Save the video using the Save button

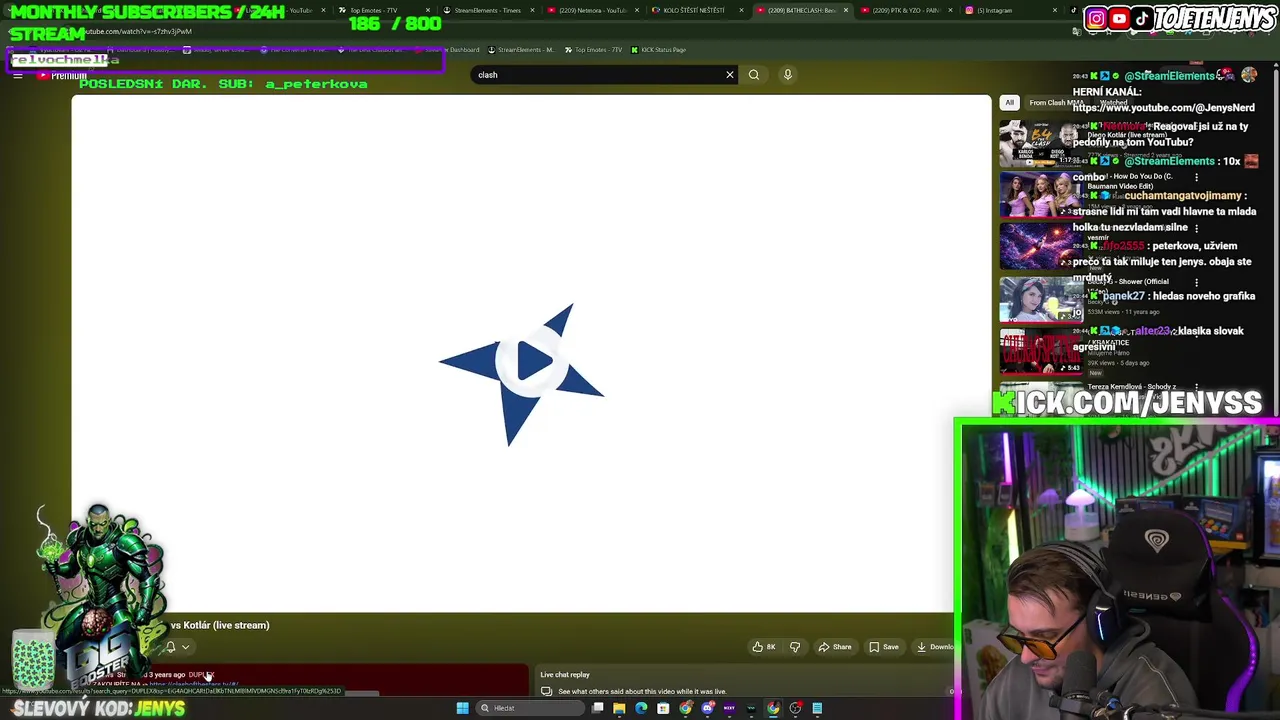[x=884, y=647]
